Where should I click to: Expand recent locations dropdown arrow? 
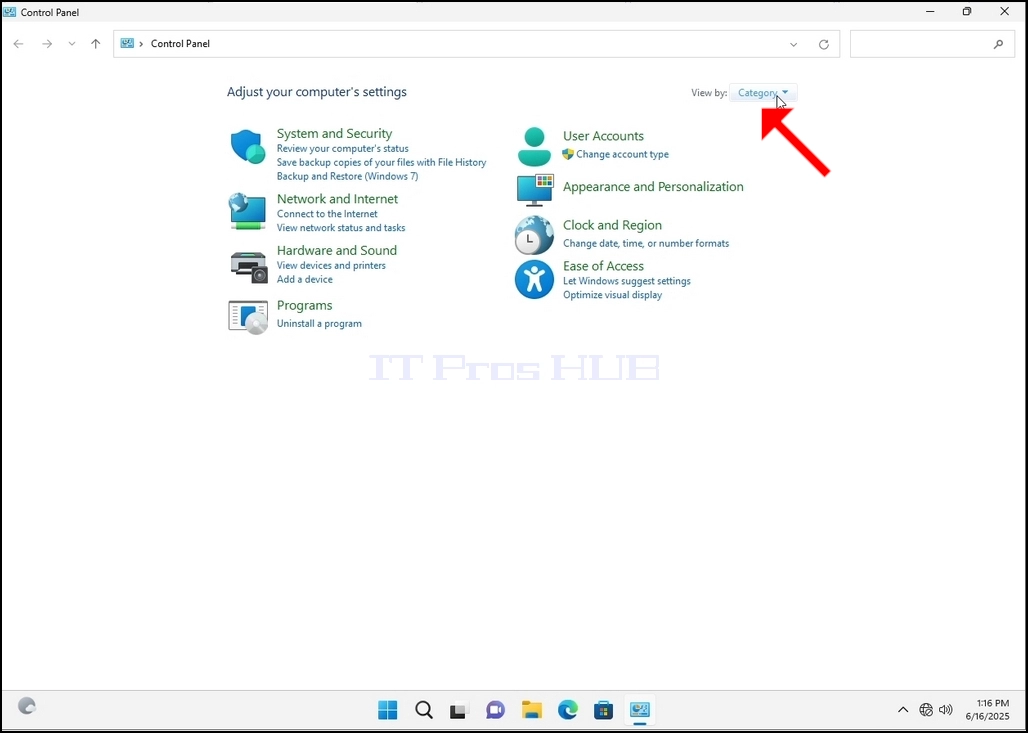click(x=72, y=44)
